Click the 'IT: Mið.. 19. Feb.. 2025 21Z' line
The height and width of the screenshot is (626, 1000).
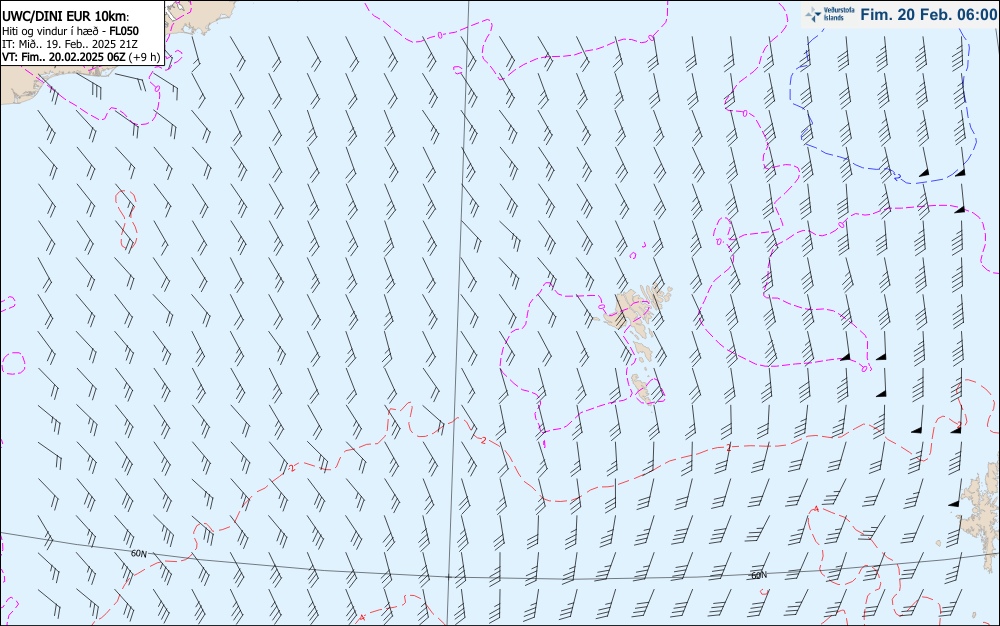[x=71, y=44]
